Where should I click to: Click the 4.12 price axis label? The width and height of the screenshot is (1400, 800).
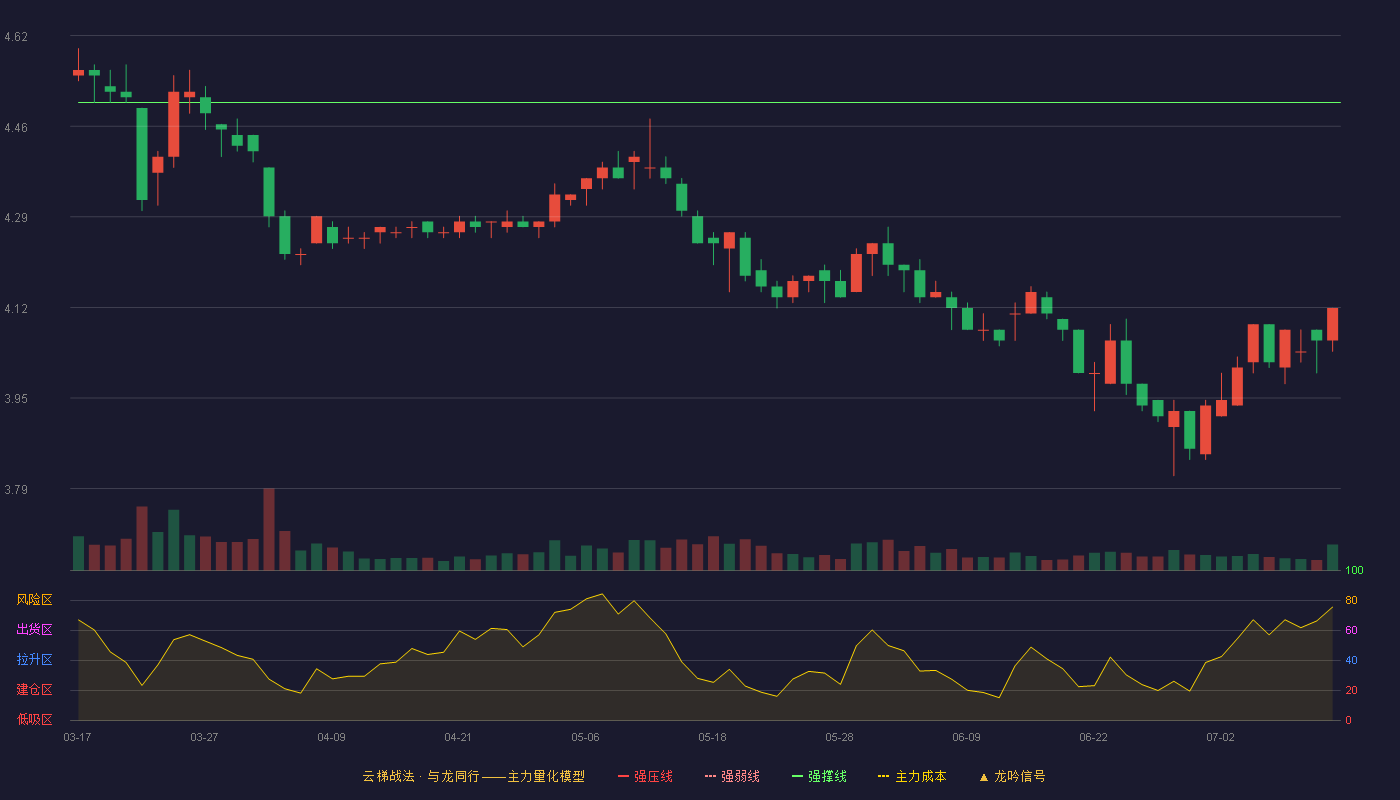point(16,309)
